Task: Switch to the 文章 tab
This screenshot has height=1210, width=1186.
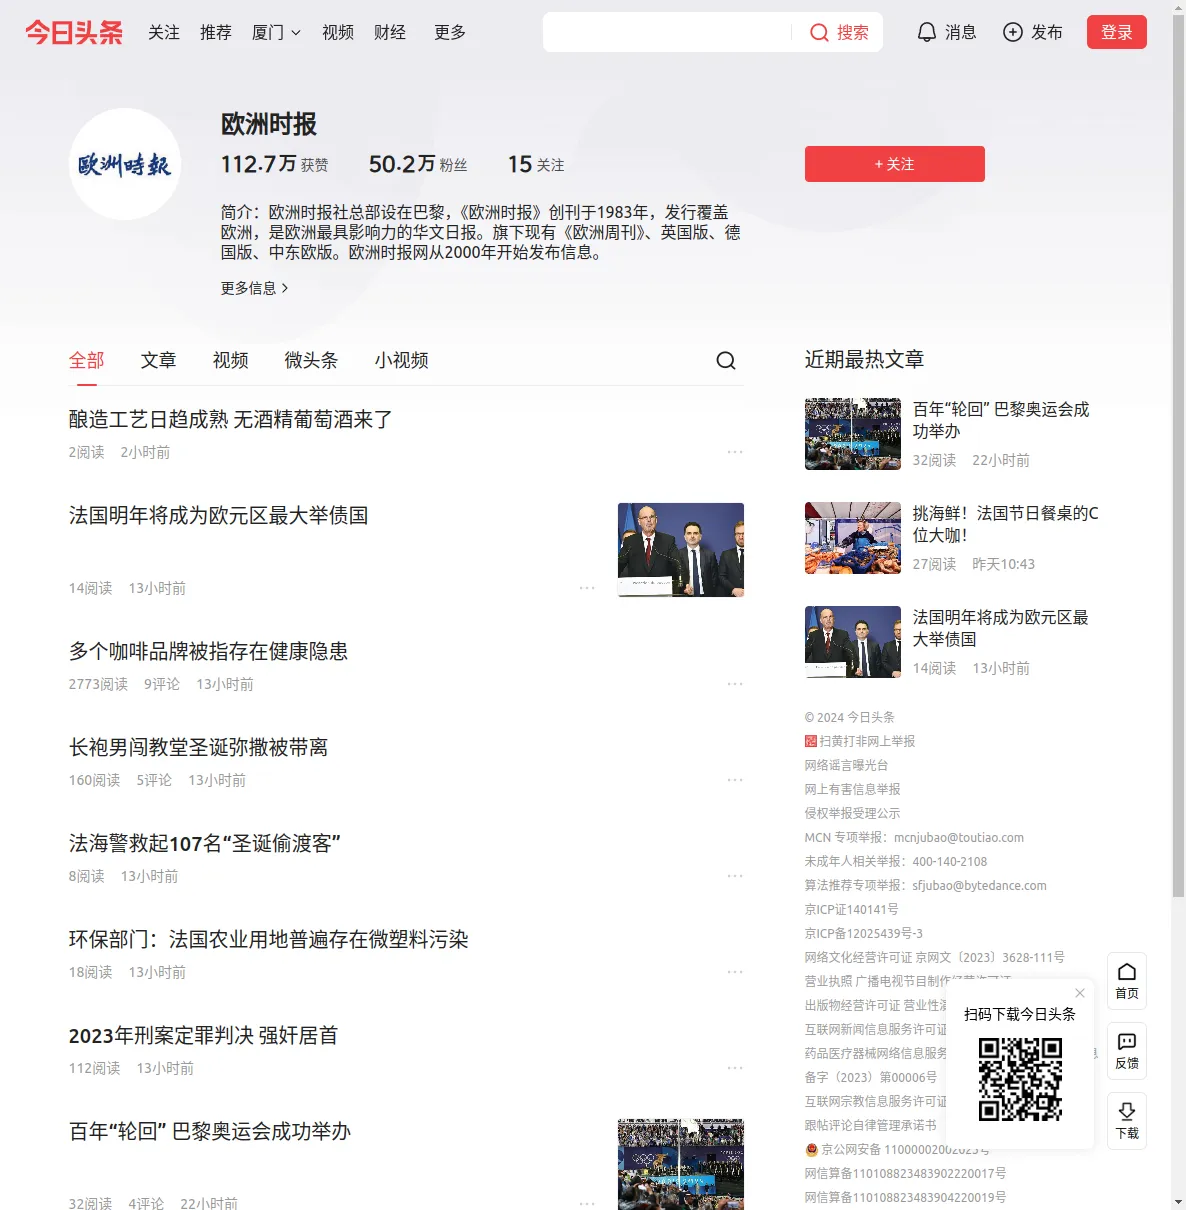Action: pos(159,360)
